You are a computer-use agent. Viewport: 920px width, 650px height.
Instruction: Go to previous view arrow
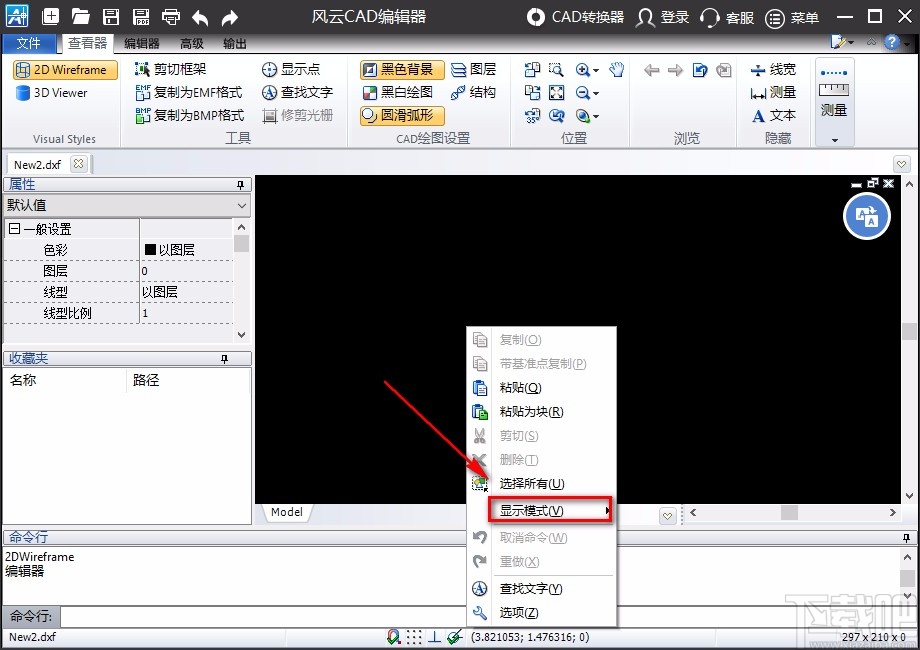click(x=651, y=70)
